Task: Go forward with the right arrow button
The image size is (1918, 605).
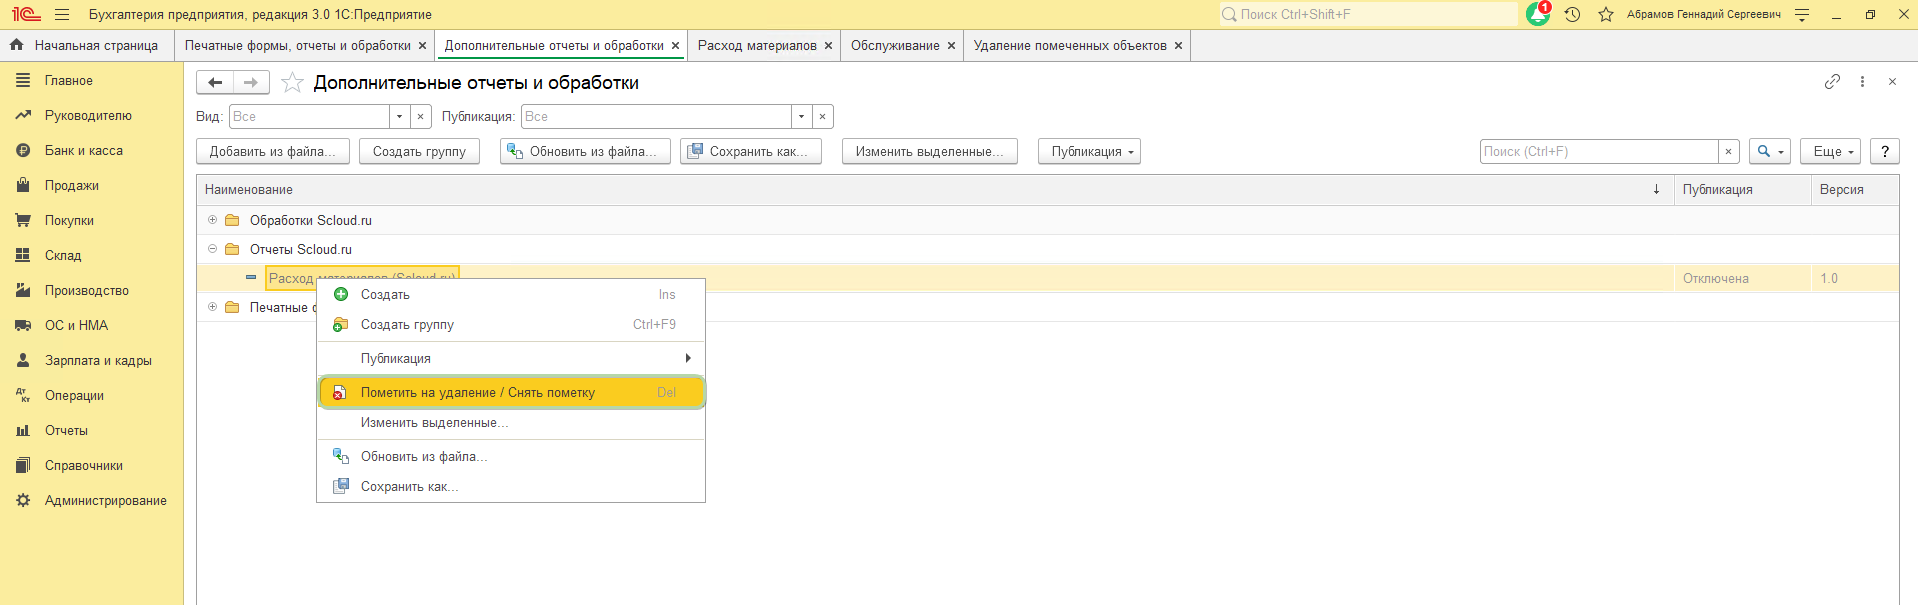Action: 251,82
